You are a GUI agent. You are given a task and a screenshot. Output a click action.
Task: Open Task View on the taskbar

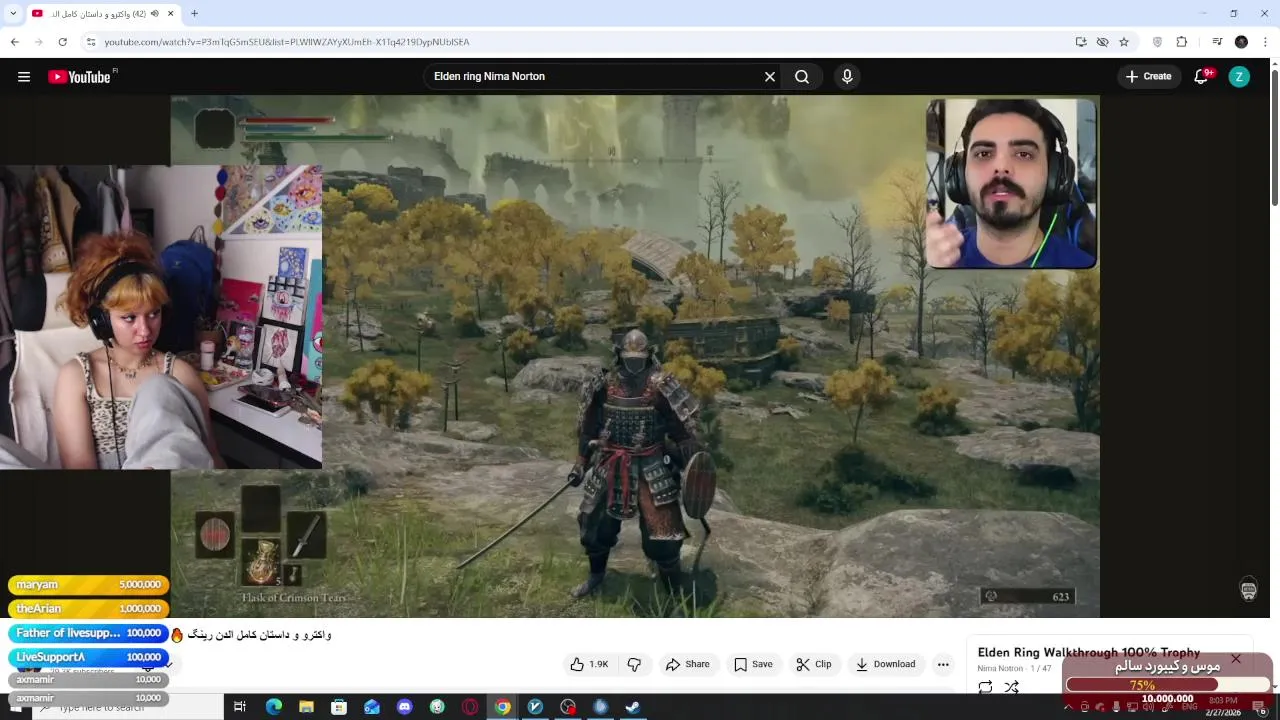[x=240, y=707]
